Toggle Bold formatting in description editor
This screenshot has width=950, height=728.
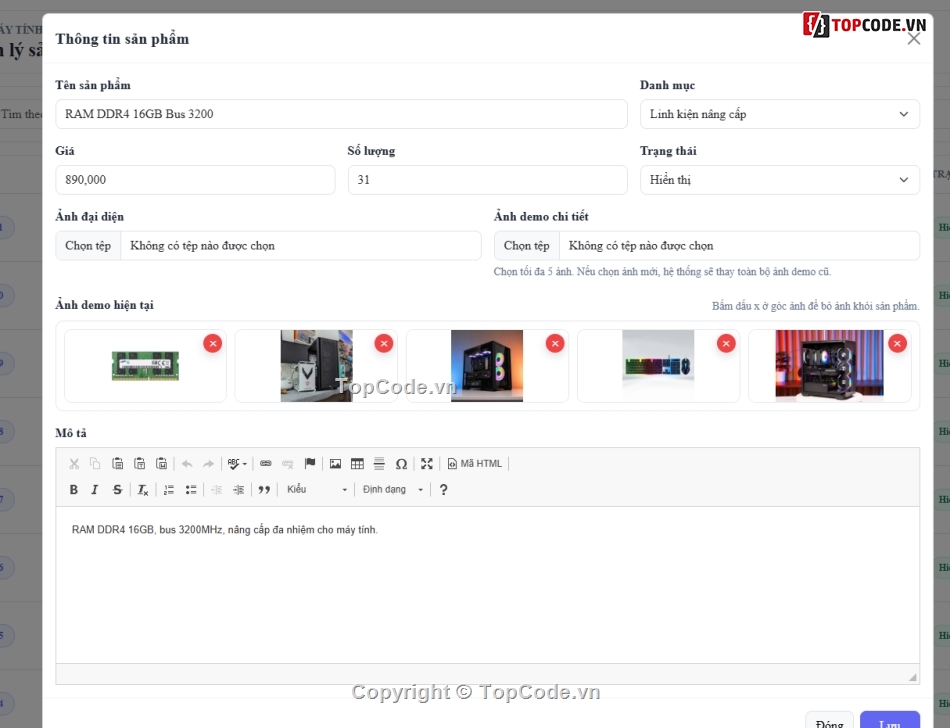pos(74,489)
